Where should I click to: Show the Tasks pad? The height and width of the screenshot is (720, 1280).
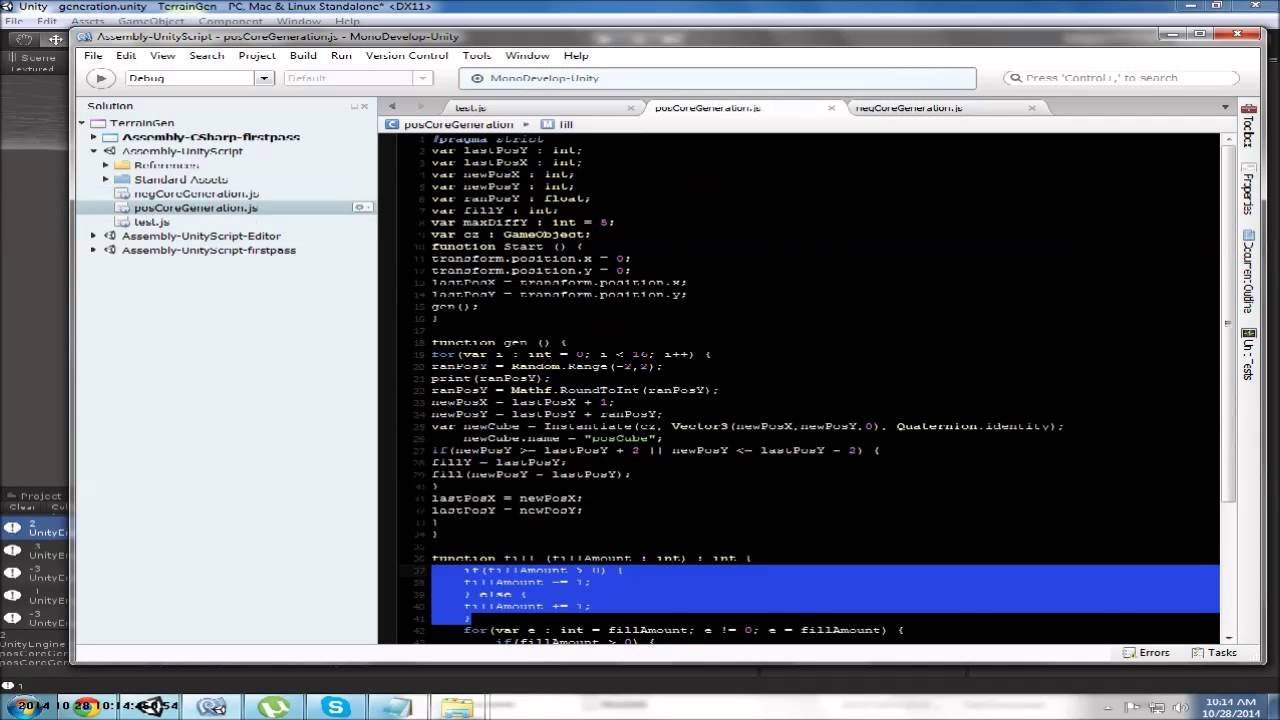pyautogui.click(x=1214, y=652)
